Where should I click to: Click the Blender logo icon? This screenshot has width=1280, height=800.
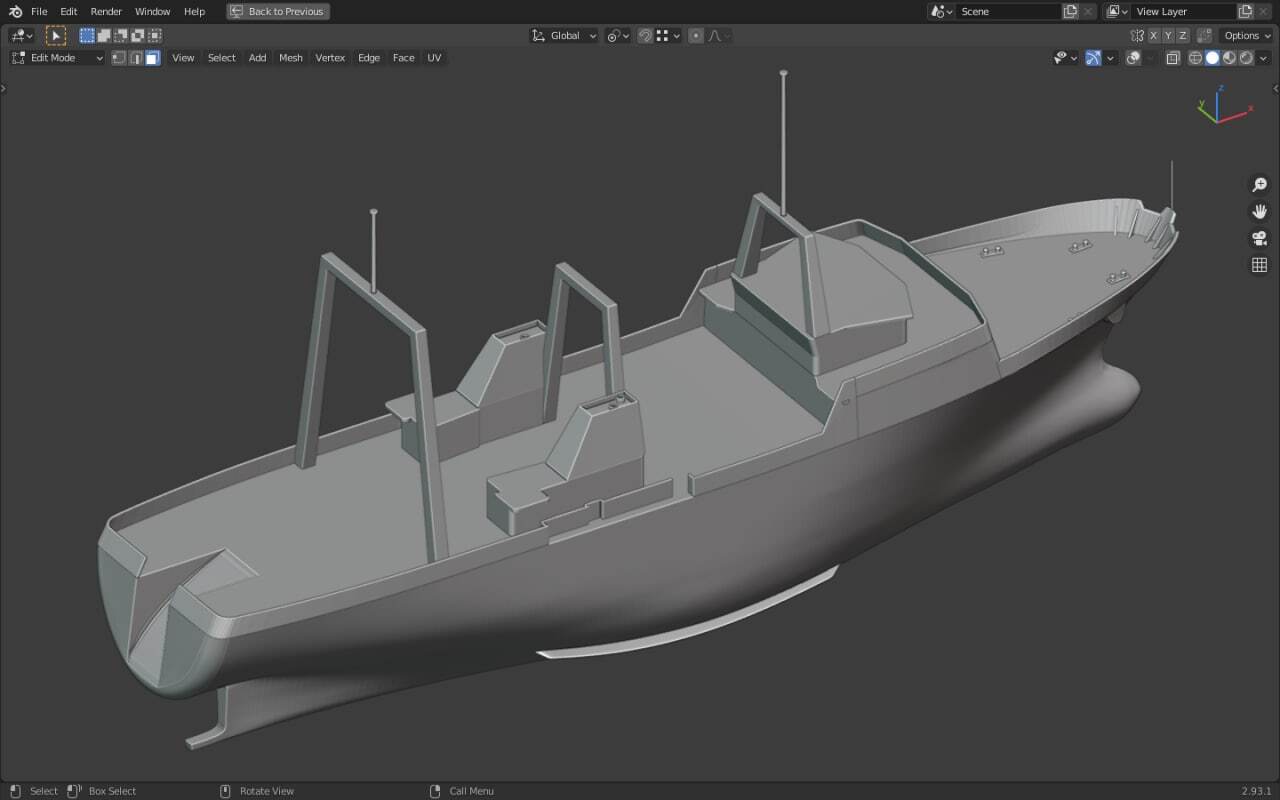[15, 11]
